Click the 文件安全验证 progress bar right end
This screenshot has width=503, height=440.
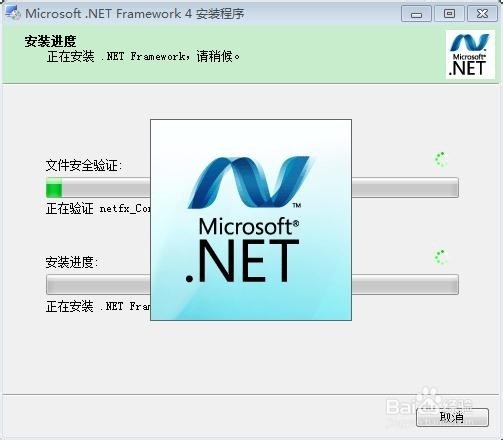point(405,188)
